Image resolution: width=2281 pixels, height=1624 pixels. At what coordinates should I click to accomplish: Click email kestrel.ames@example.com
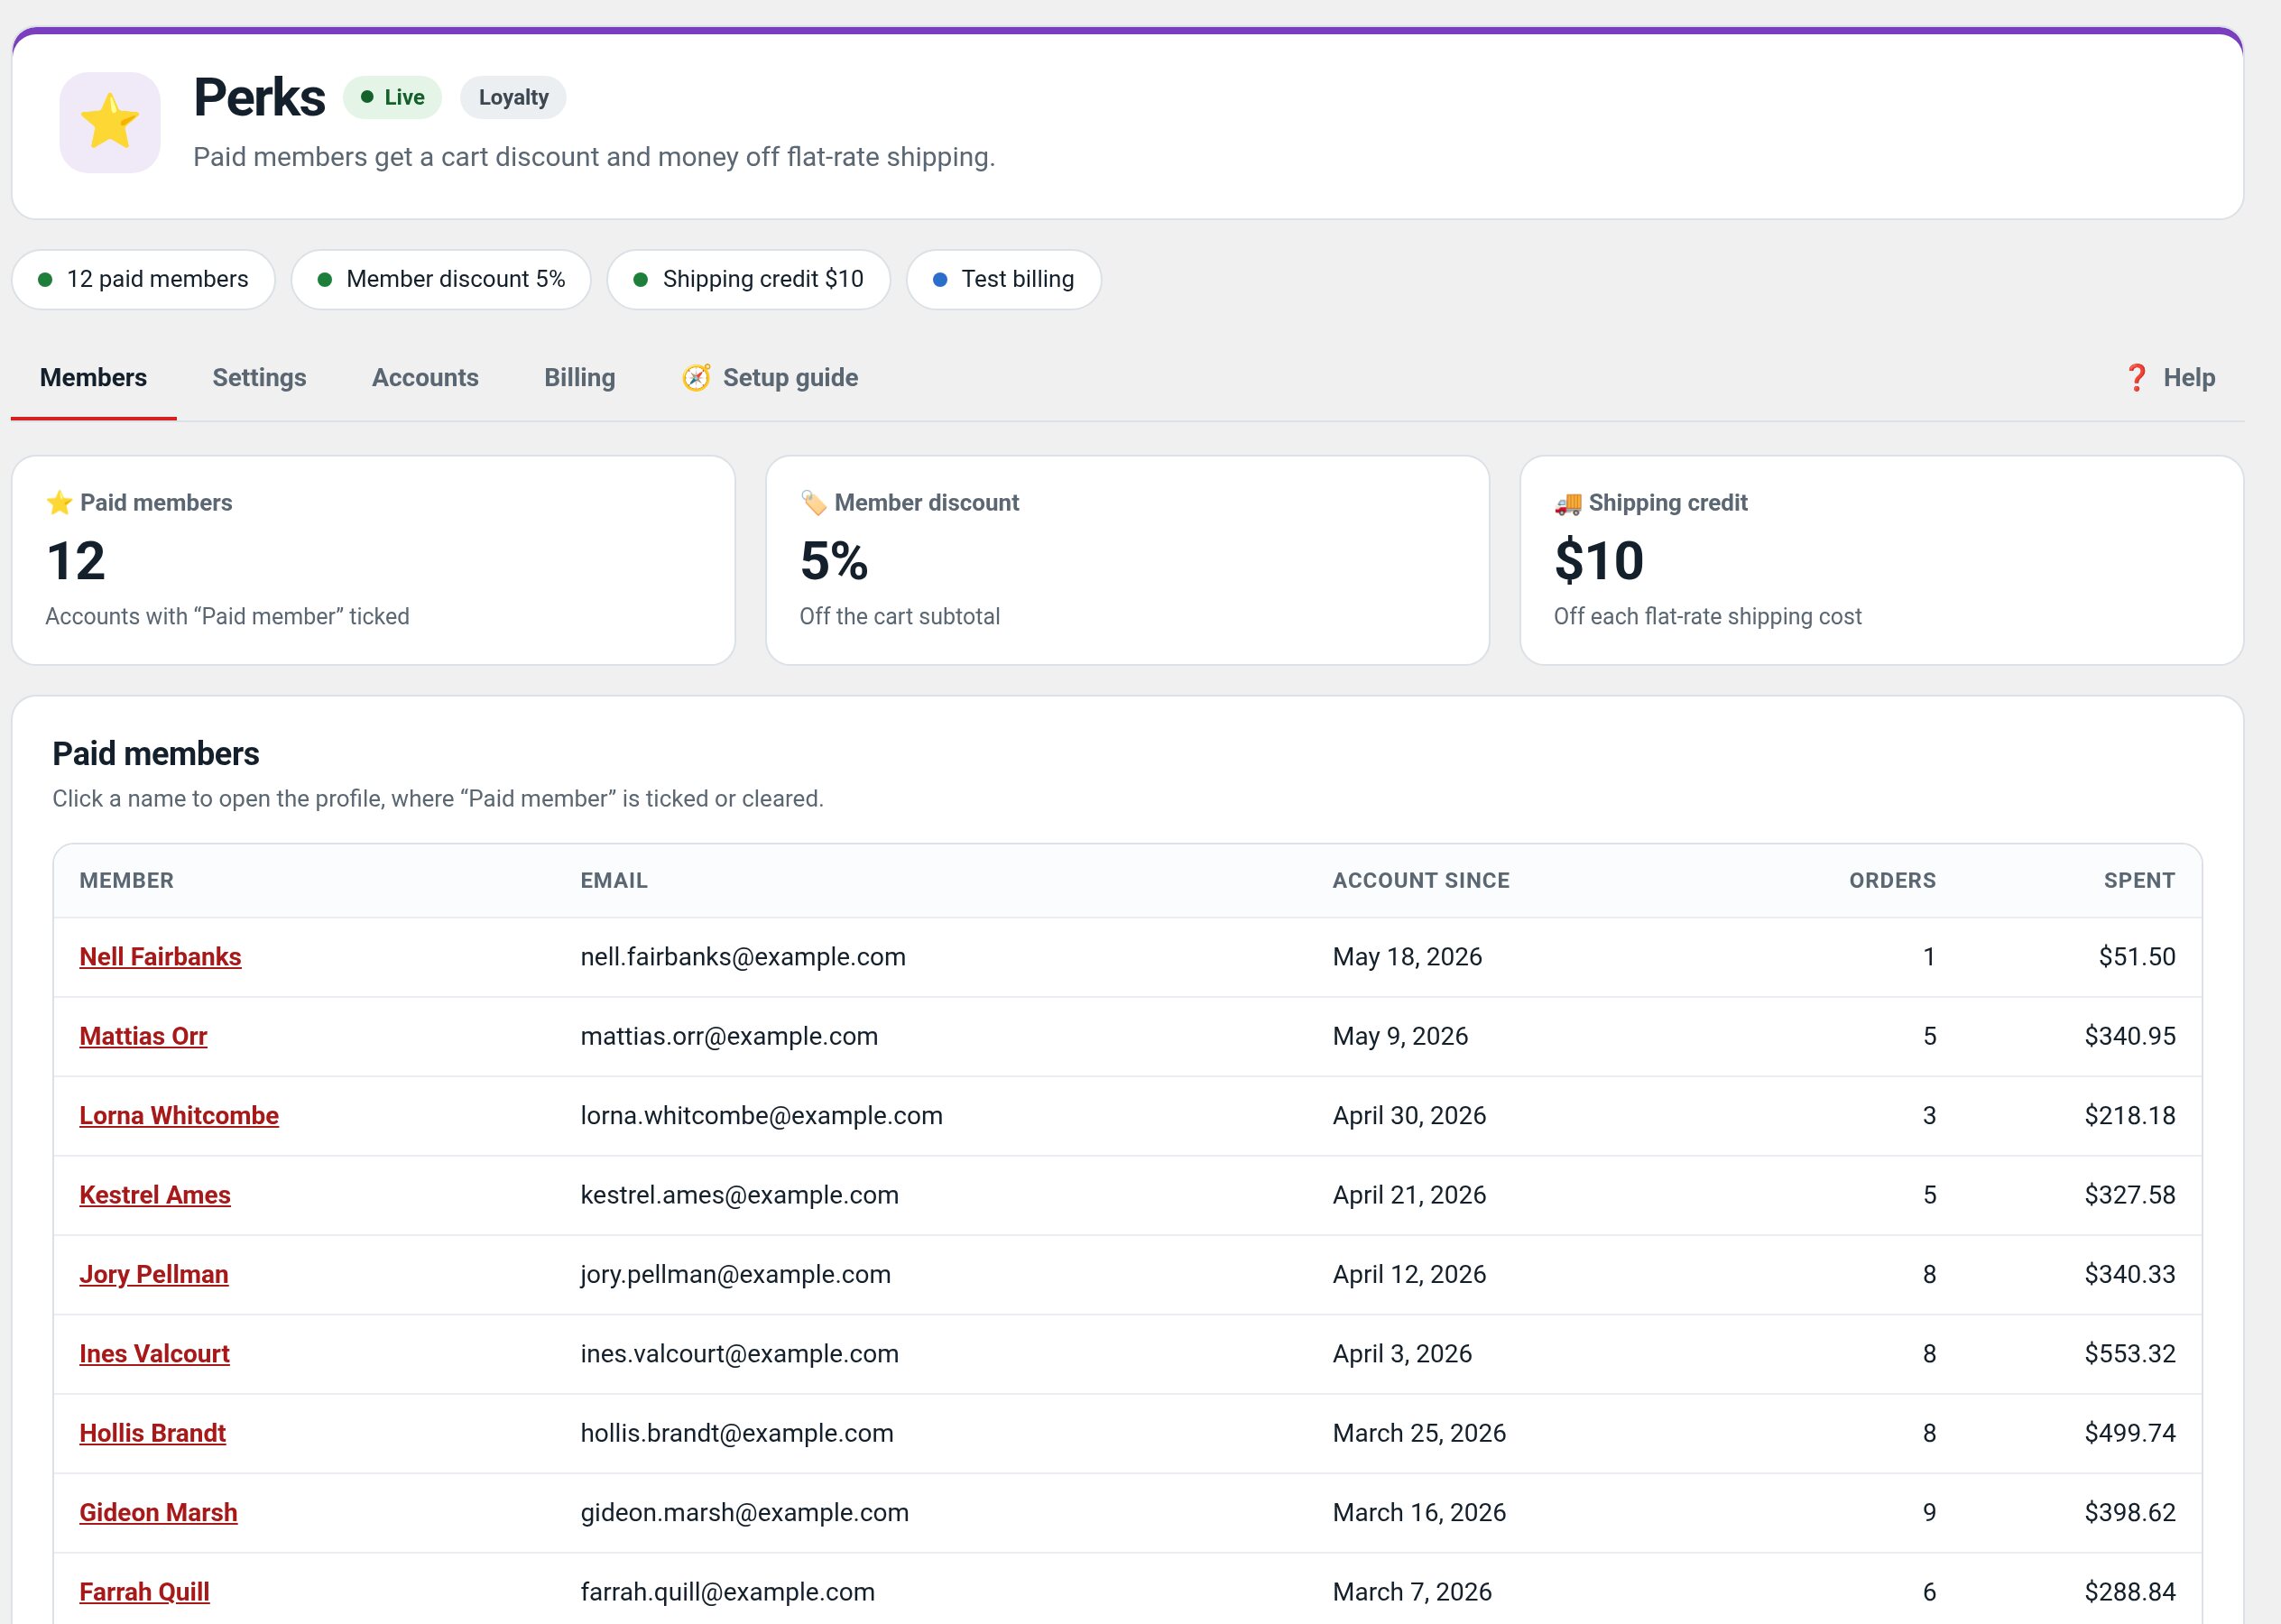(739, 1195)
